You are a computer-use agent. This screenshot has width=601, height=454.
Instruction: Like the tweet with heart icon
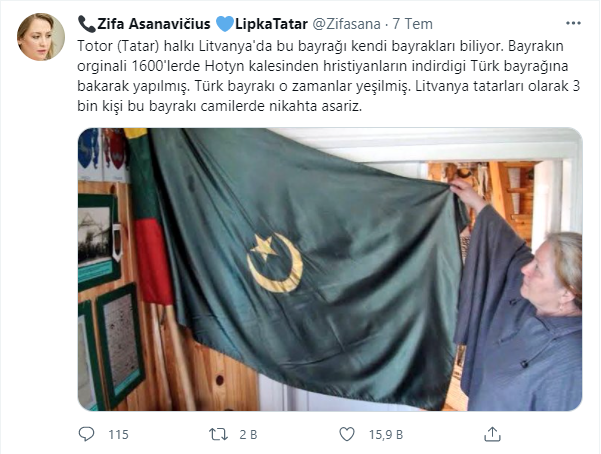347,434
